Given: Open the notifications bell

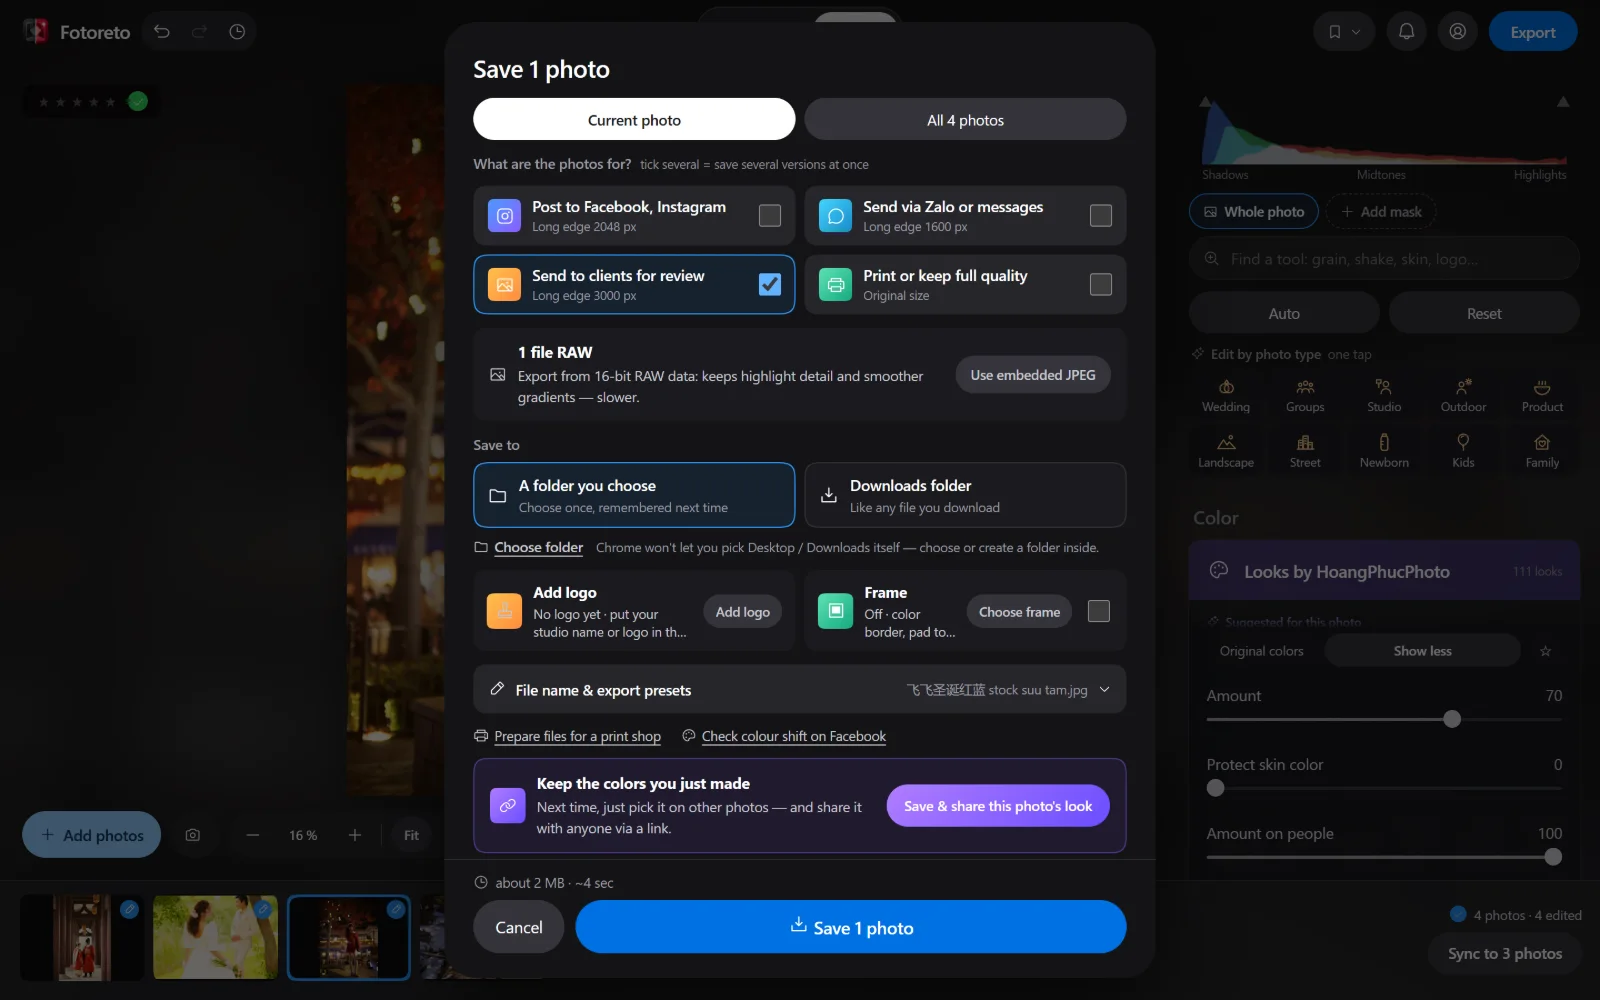Looking at the screenshot, I should coord(1406,32).
